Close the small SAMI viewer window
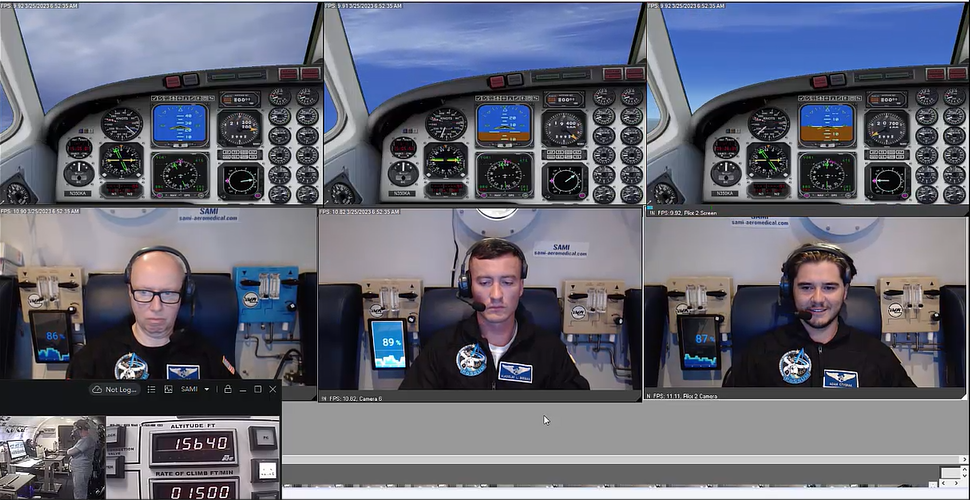The image size is (970, 500). [273, 389]
